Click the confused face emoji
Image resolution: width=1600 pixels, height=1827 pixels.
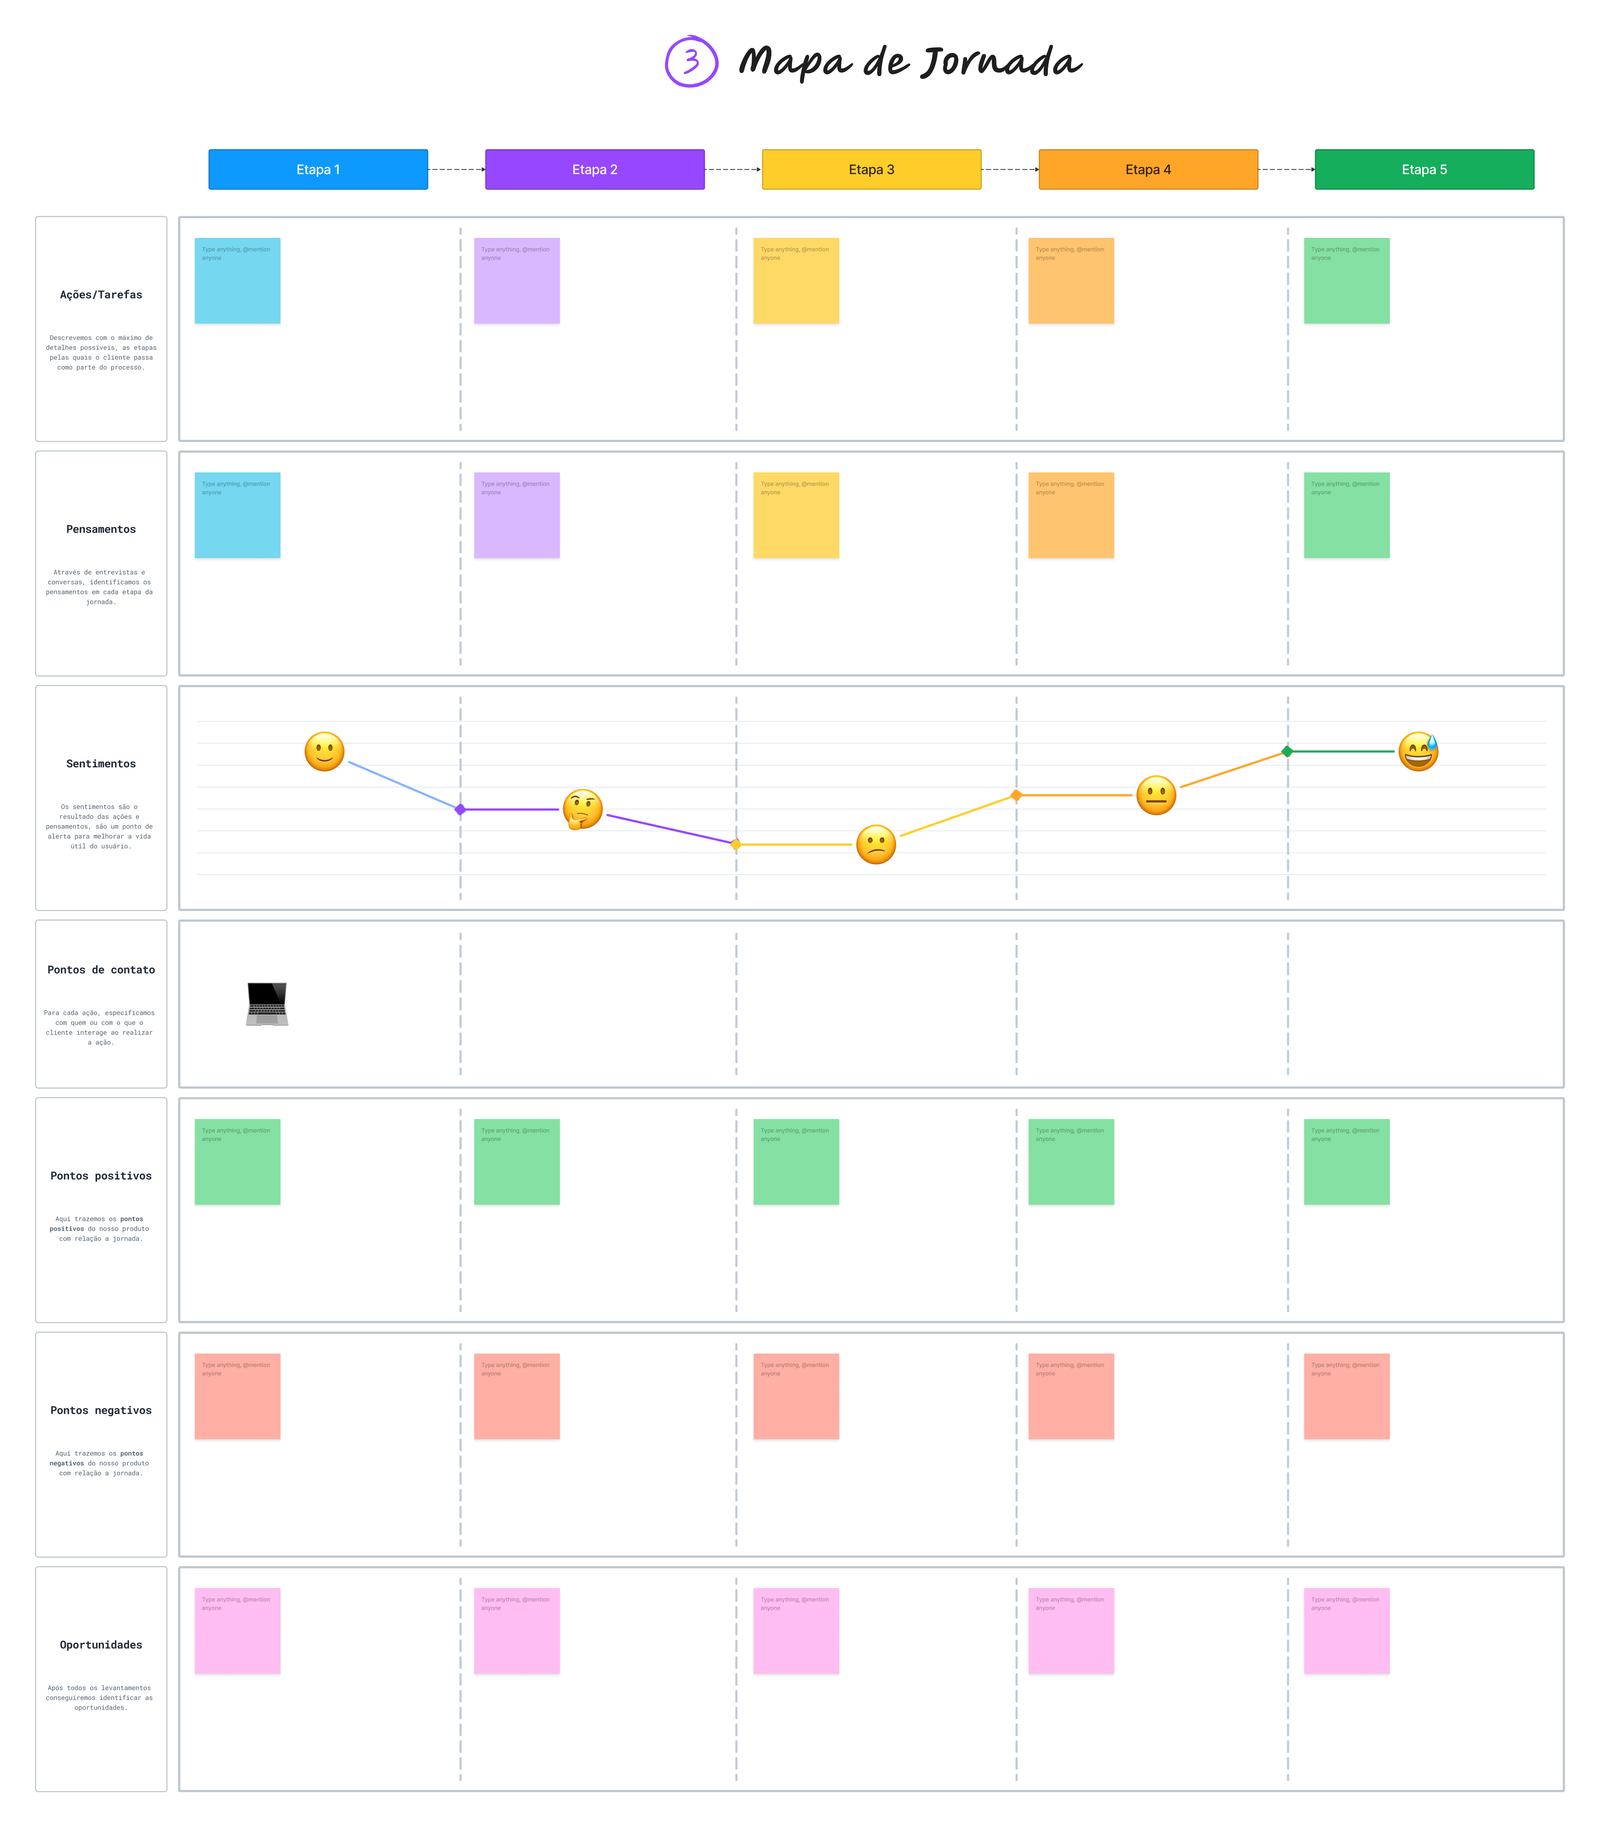click(876, 845)
